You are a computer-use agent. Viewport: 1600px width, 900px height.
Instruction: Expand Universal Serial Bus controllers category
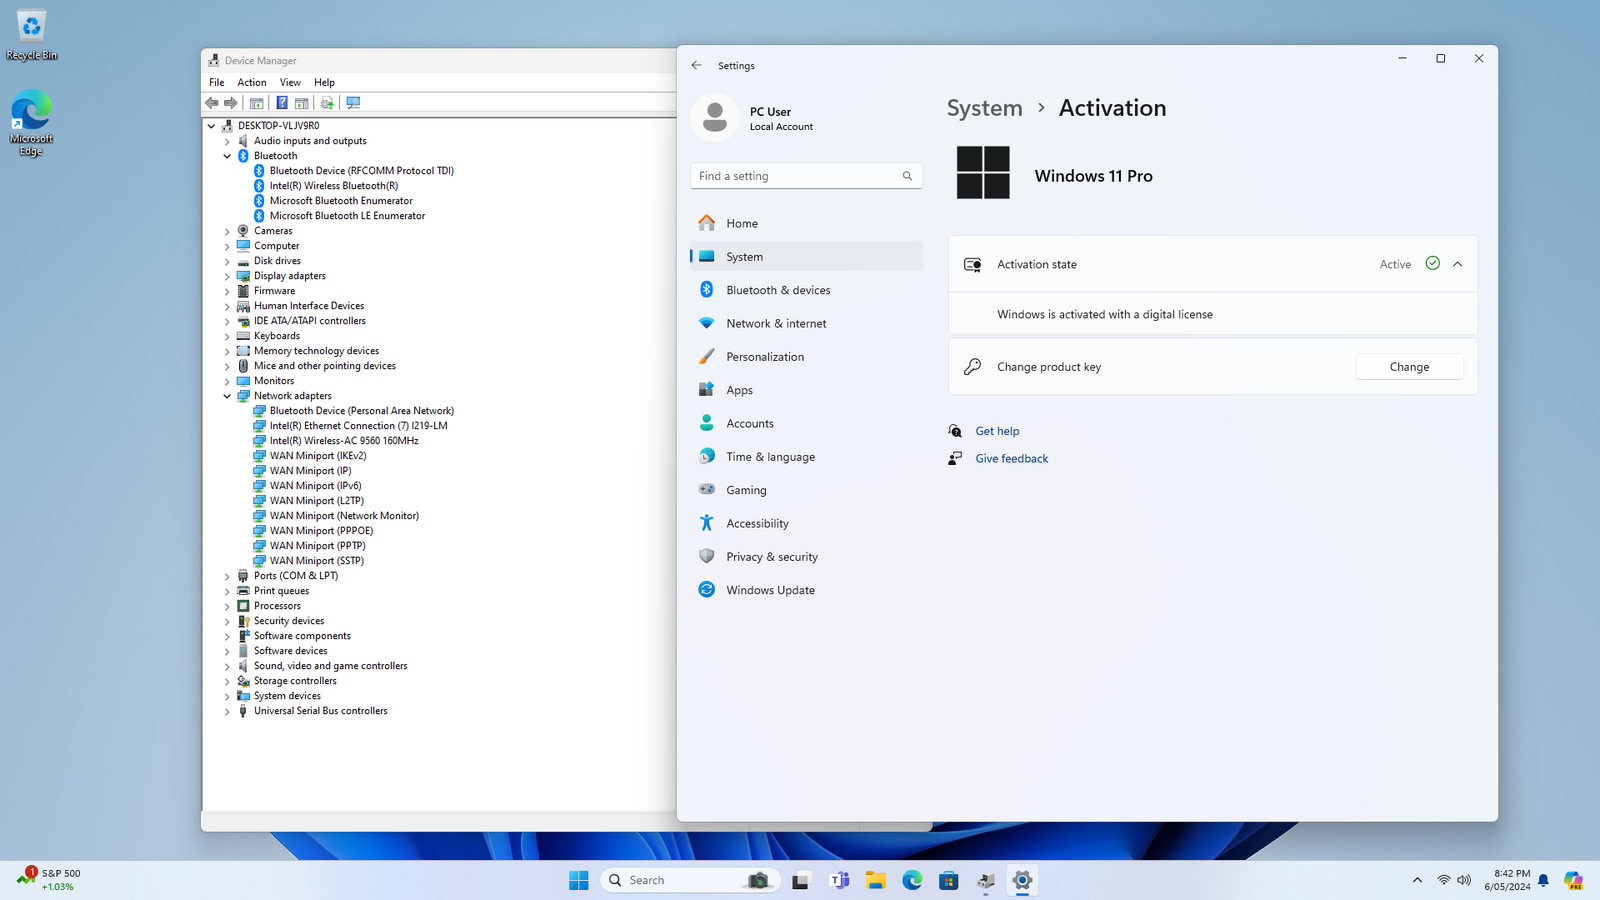coord(227,711)
